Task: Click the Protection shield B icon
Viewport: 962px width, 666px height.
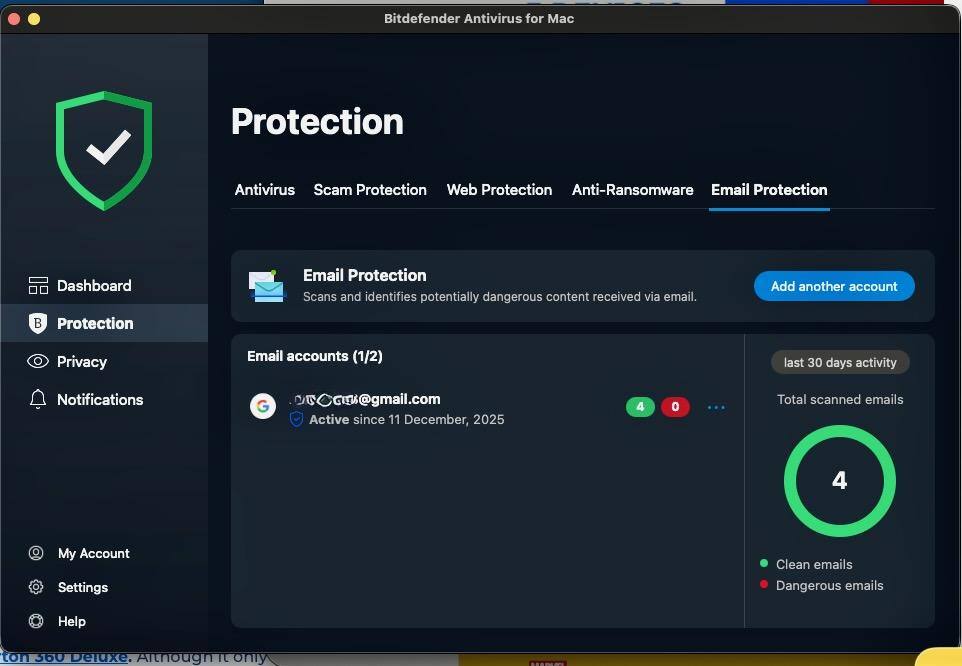Action: [x=38, y=323]
